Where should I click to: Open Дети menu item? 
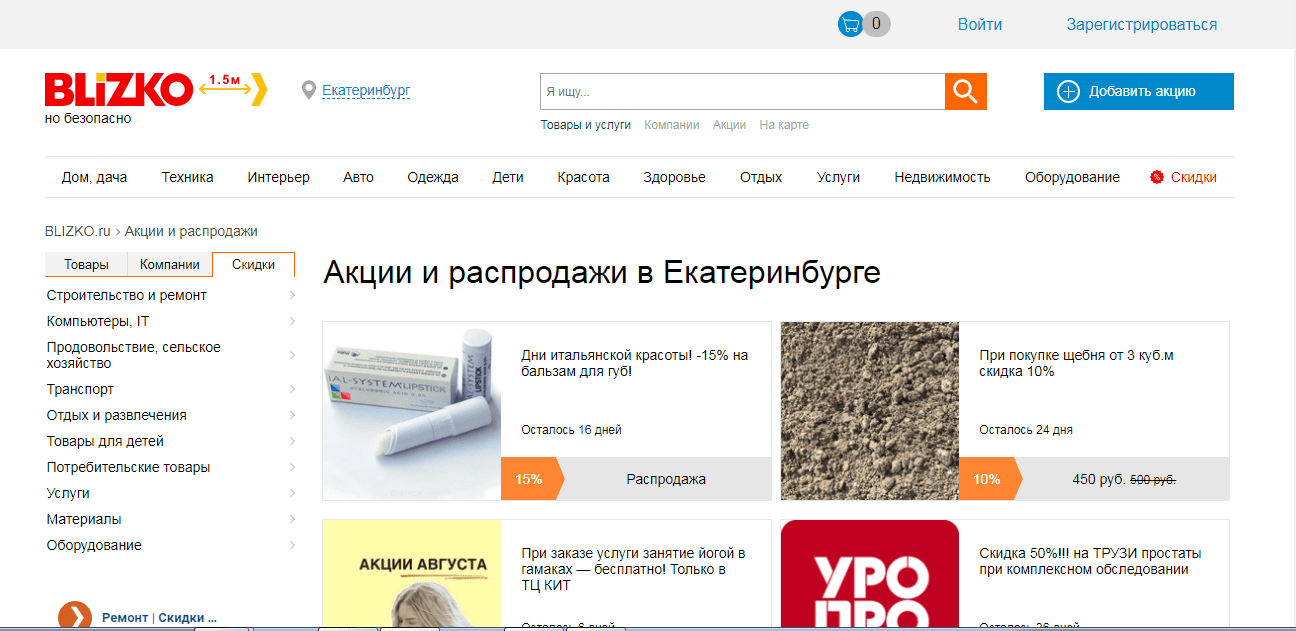pos(508,177)
